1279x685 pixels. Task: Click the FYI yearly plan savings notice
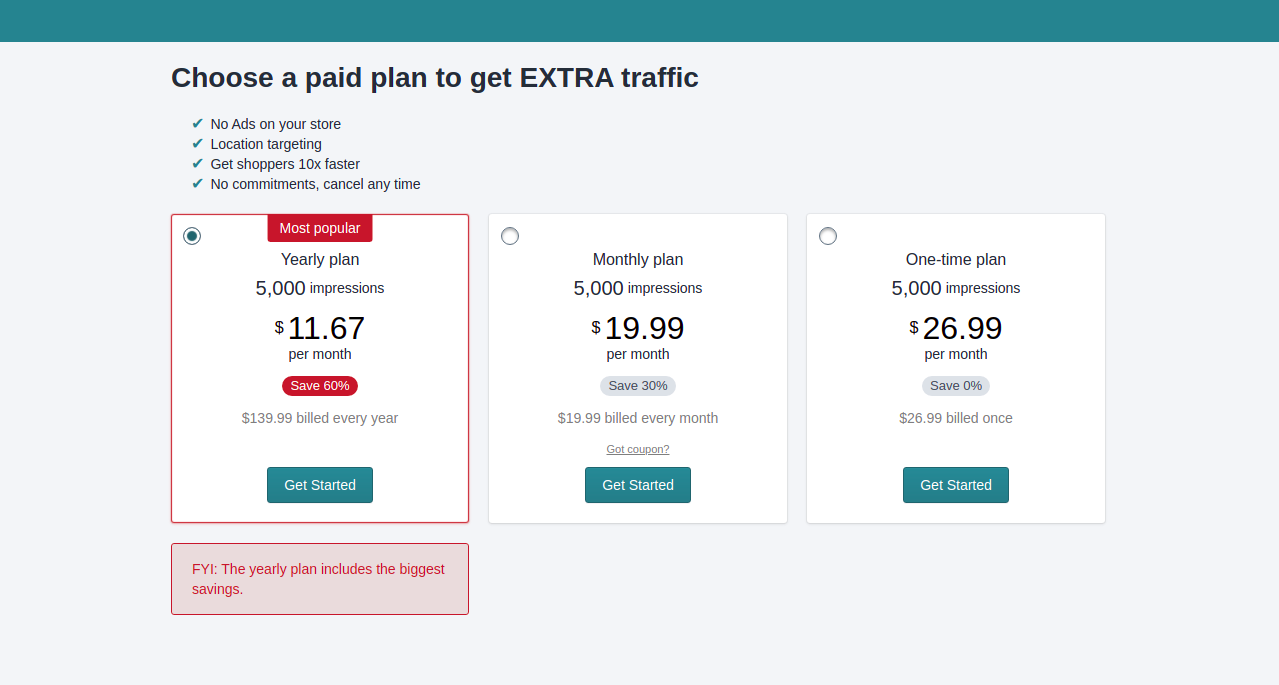(320, 579)
